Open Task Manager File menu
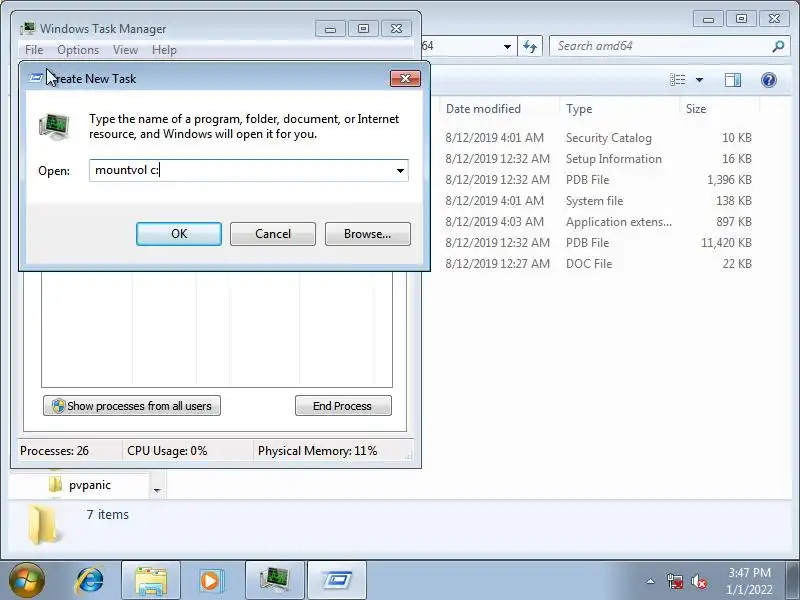This screenshot has width=800, height=600. (34, 50)
